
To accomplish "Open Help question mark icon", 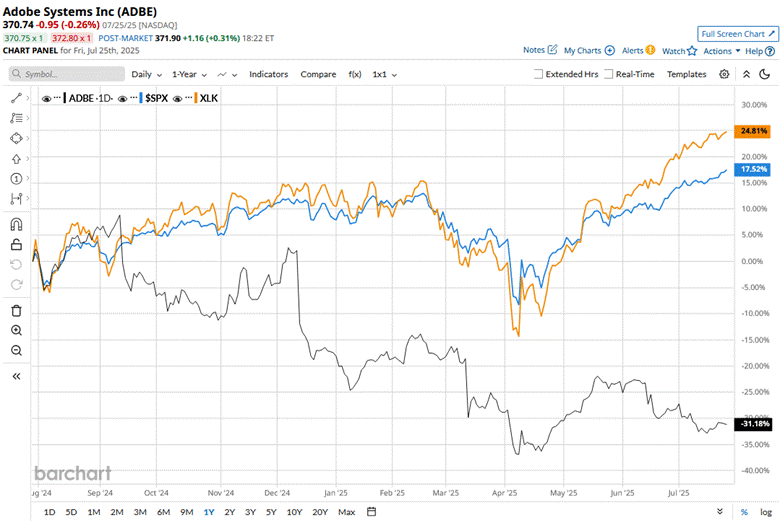I will point(770,51).
